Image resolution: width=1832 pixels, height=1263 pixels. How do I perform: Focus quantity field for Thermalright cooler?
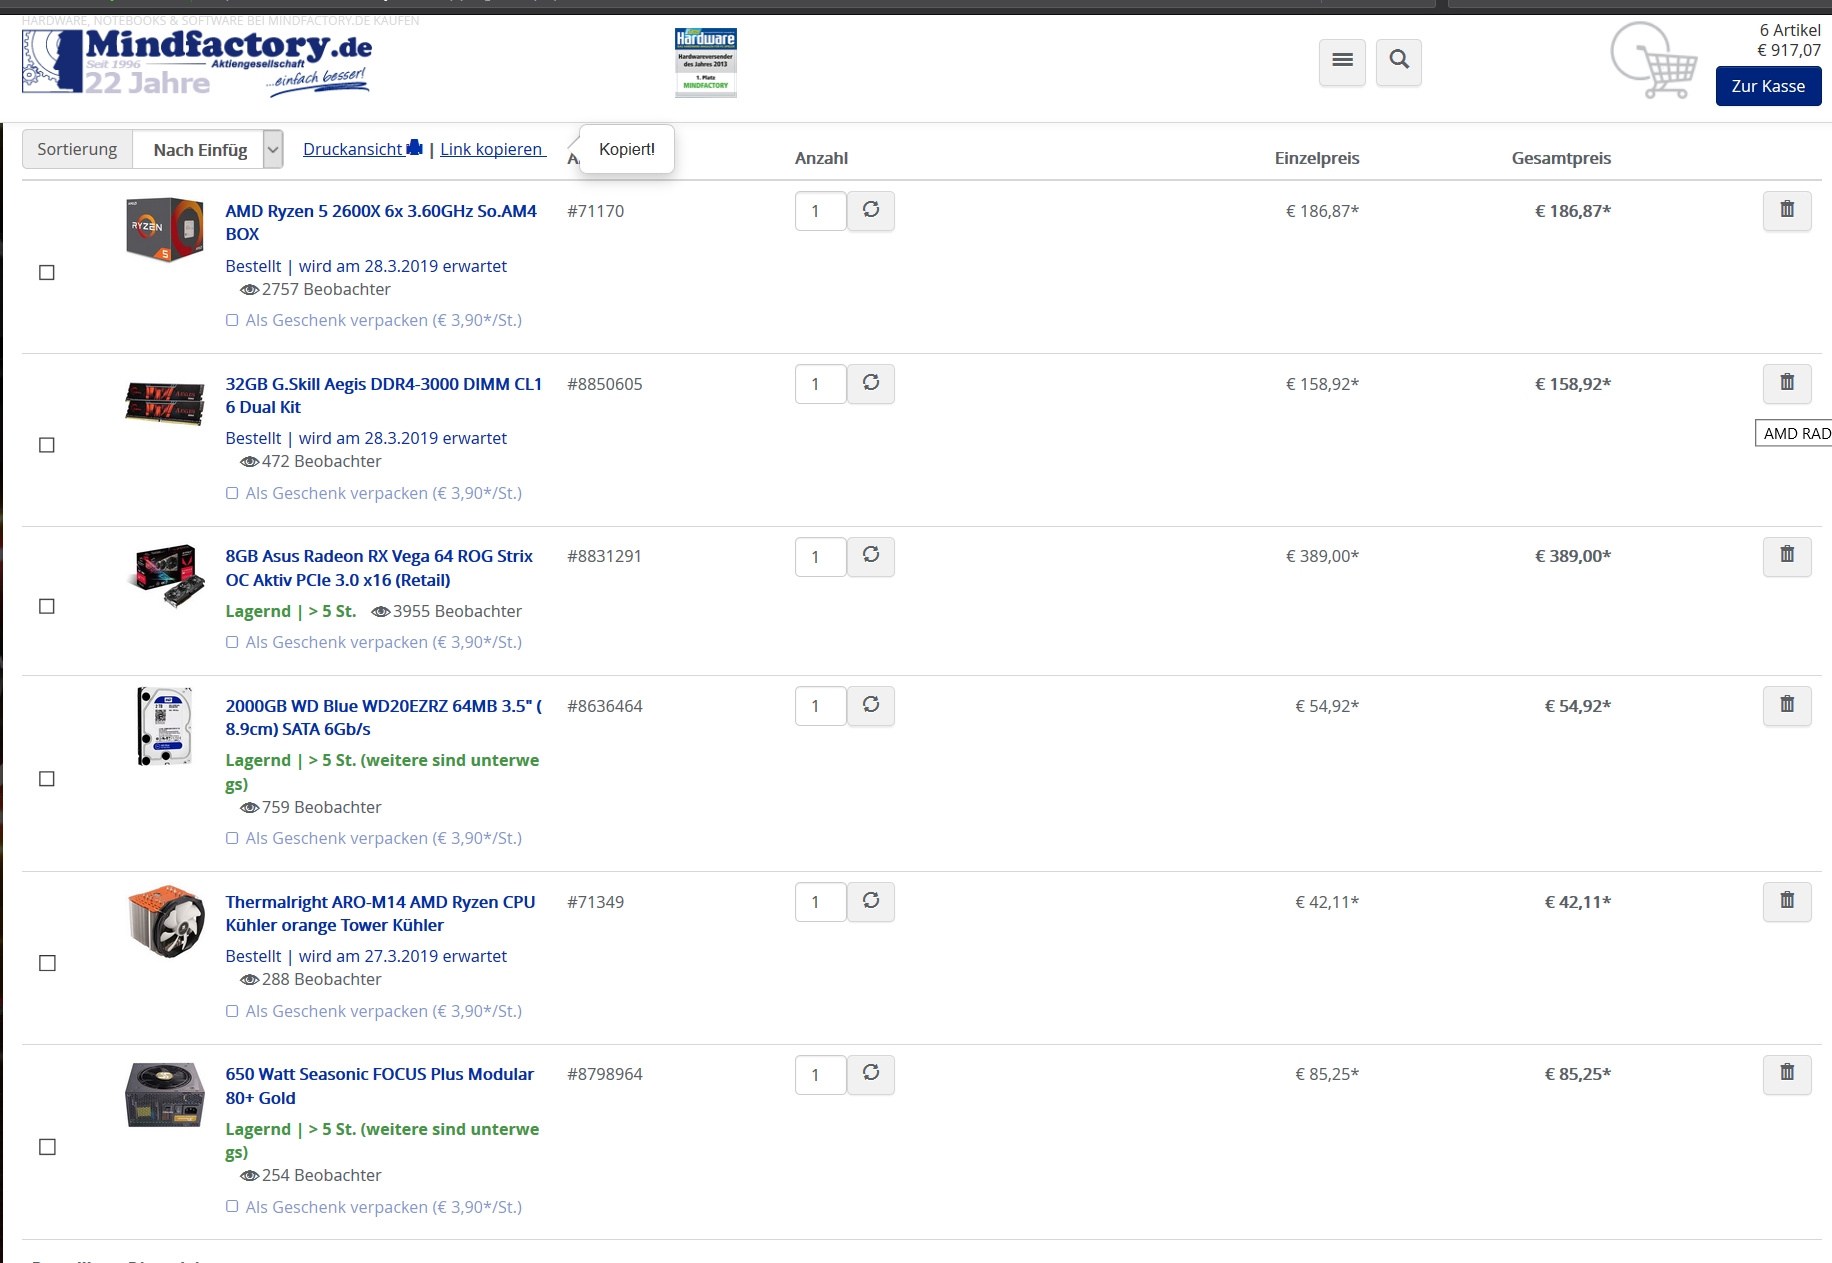[x=820, y=902]
